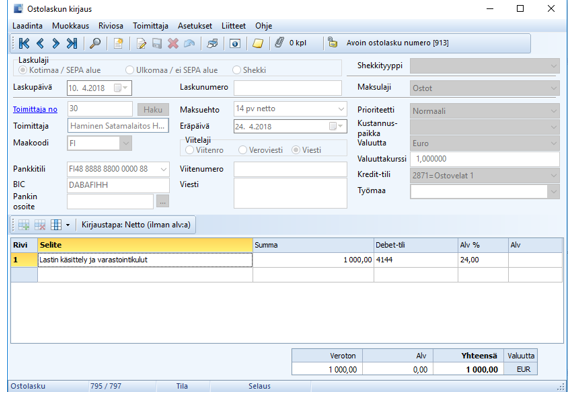Click the yellow sticky note icon

coord(258,43)
